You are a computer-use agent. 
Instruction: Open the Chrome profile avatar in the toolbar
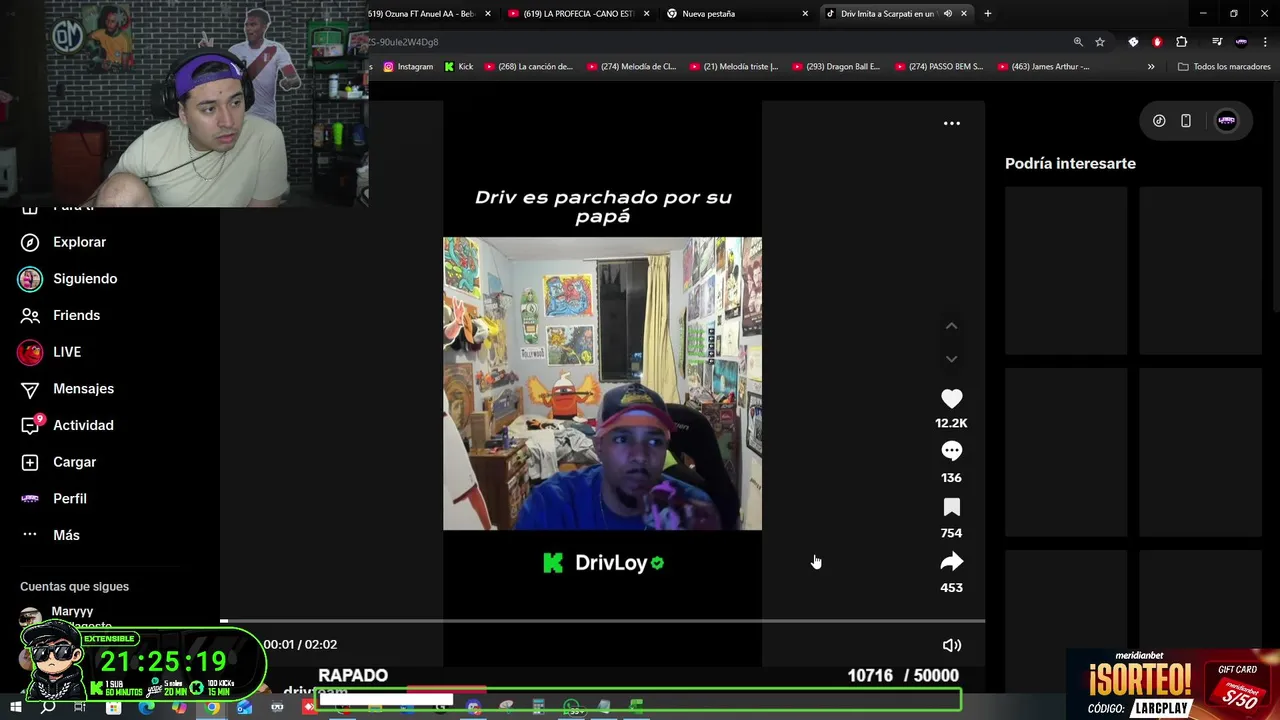[x=1241, y=42]
